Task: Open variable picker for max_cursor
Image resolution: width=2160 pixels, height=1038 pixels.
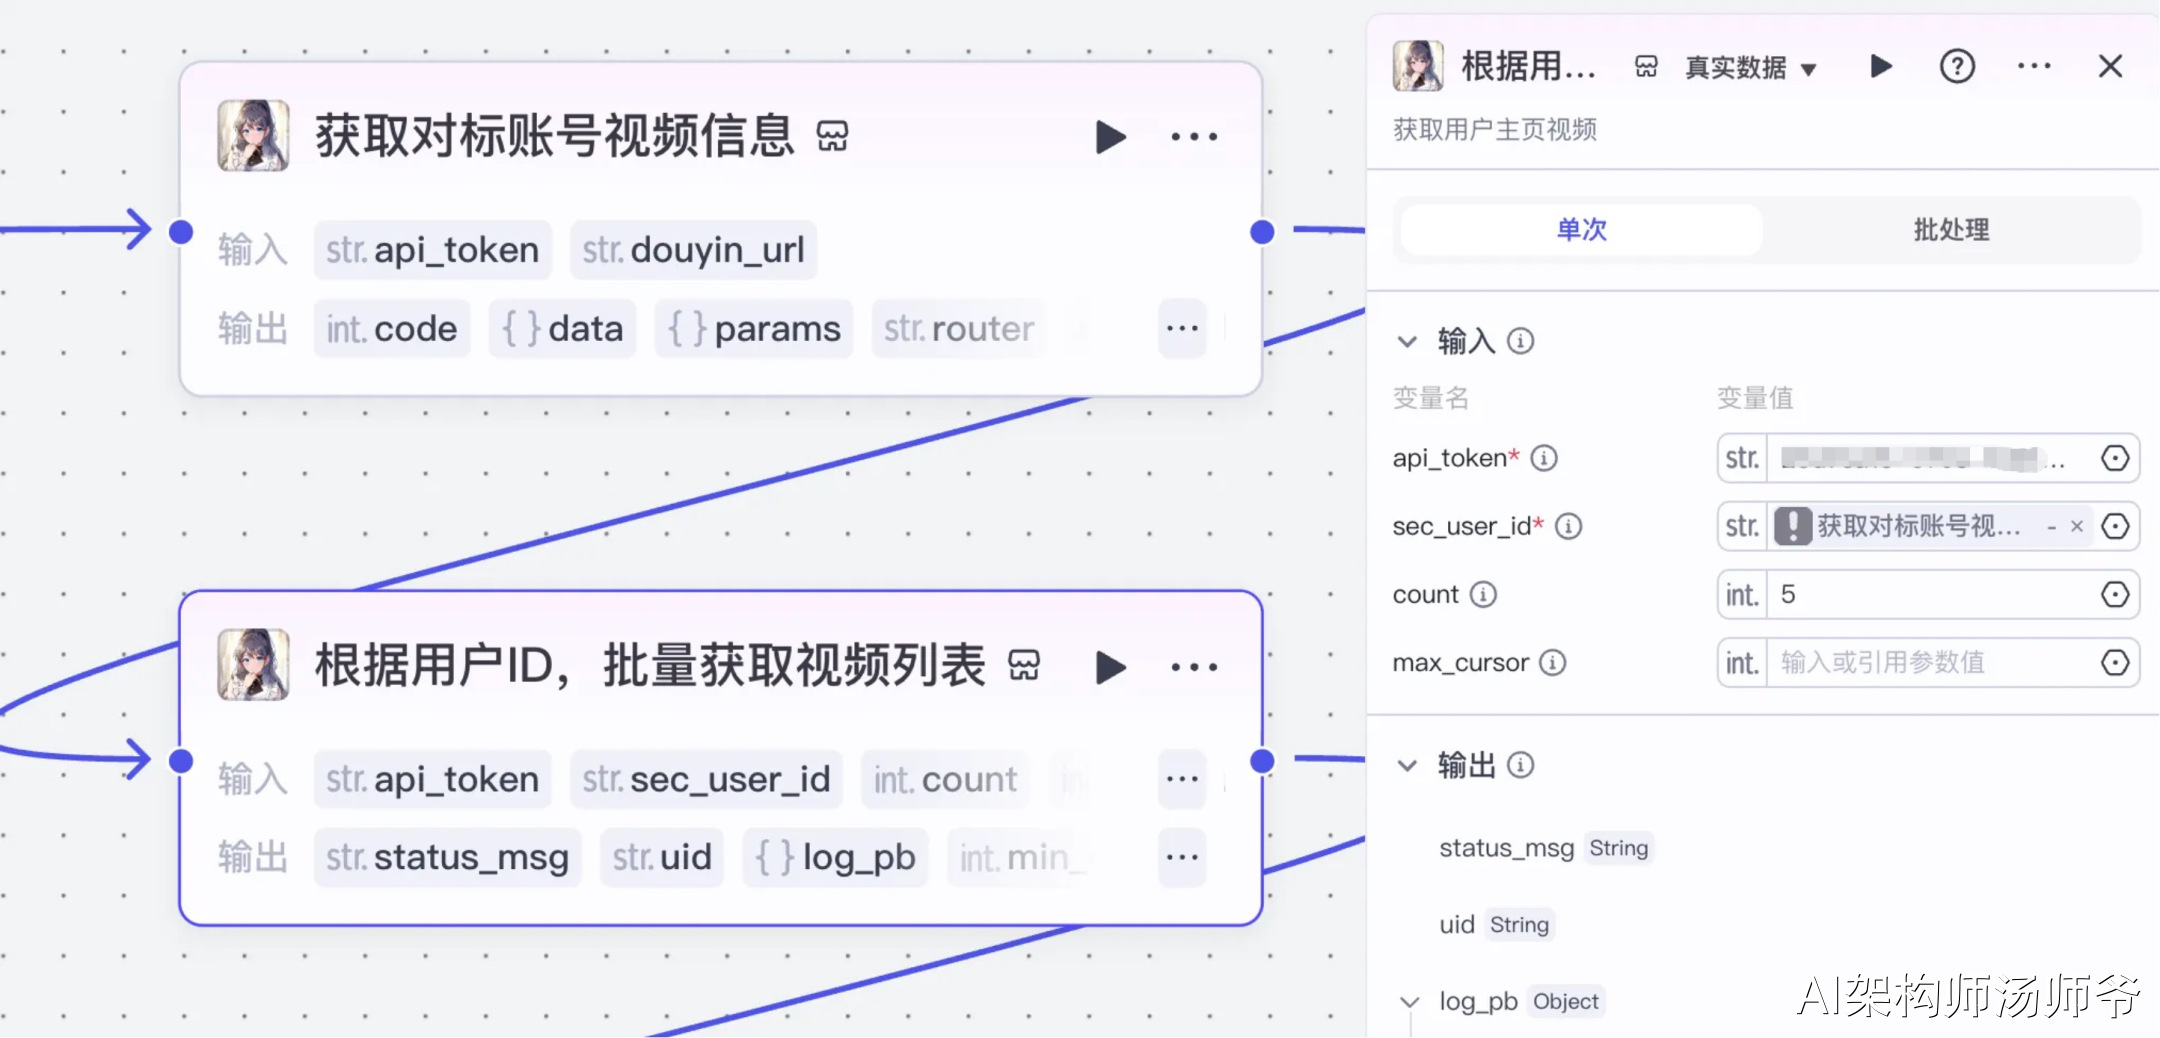Action: pos(2115,663)
